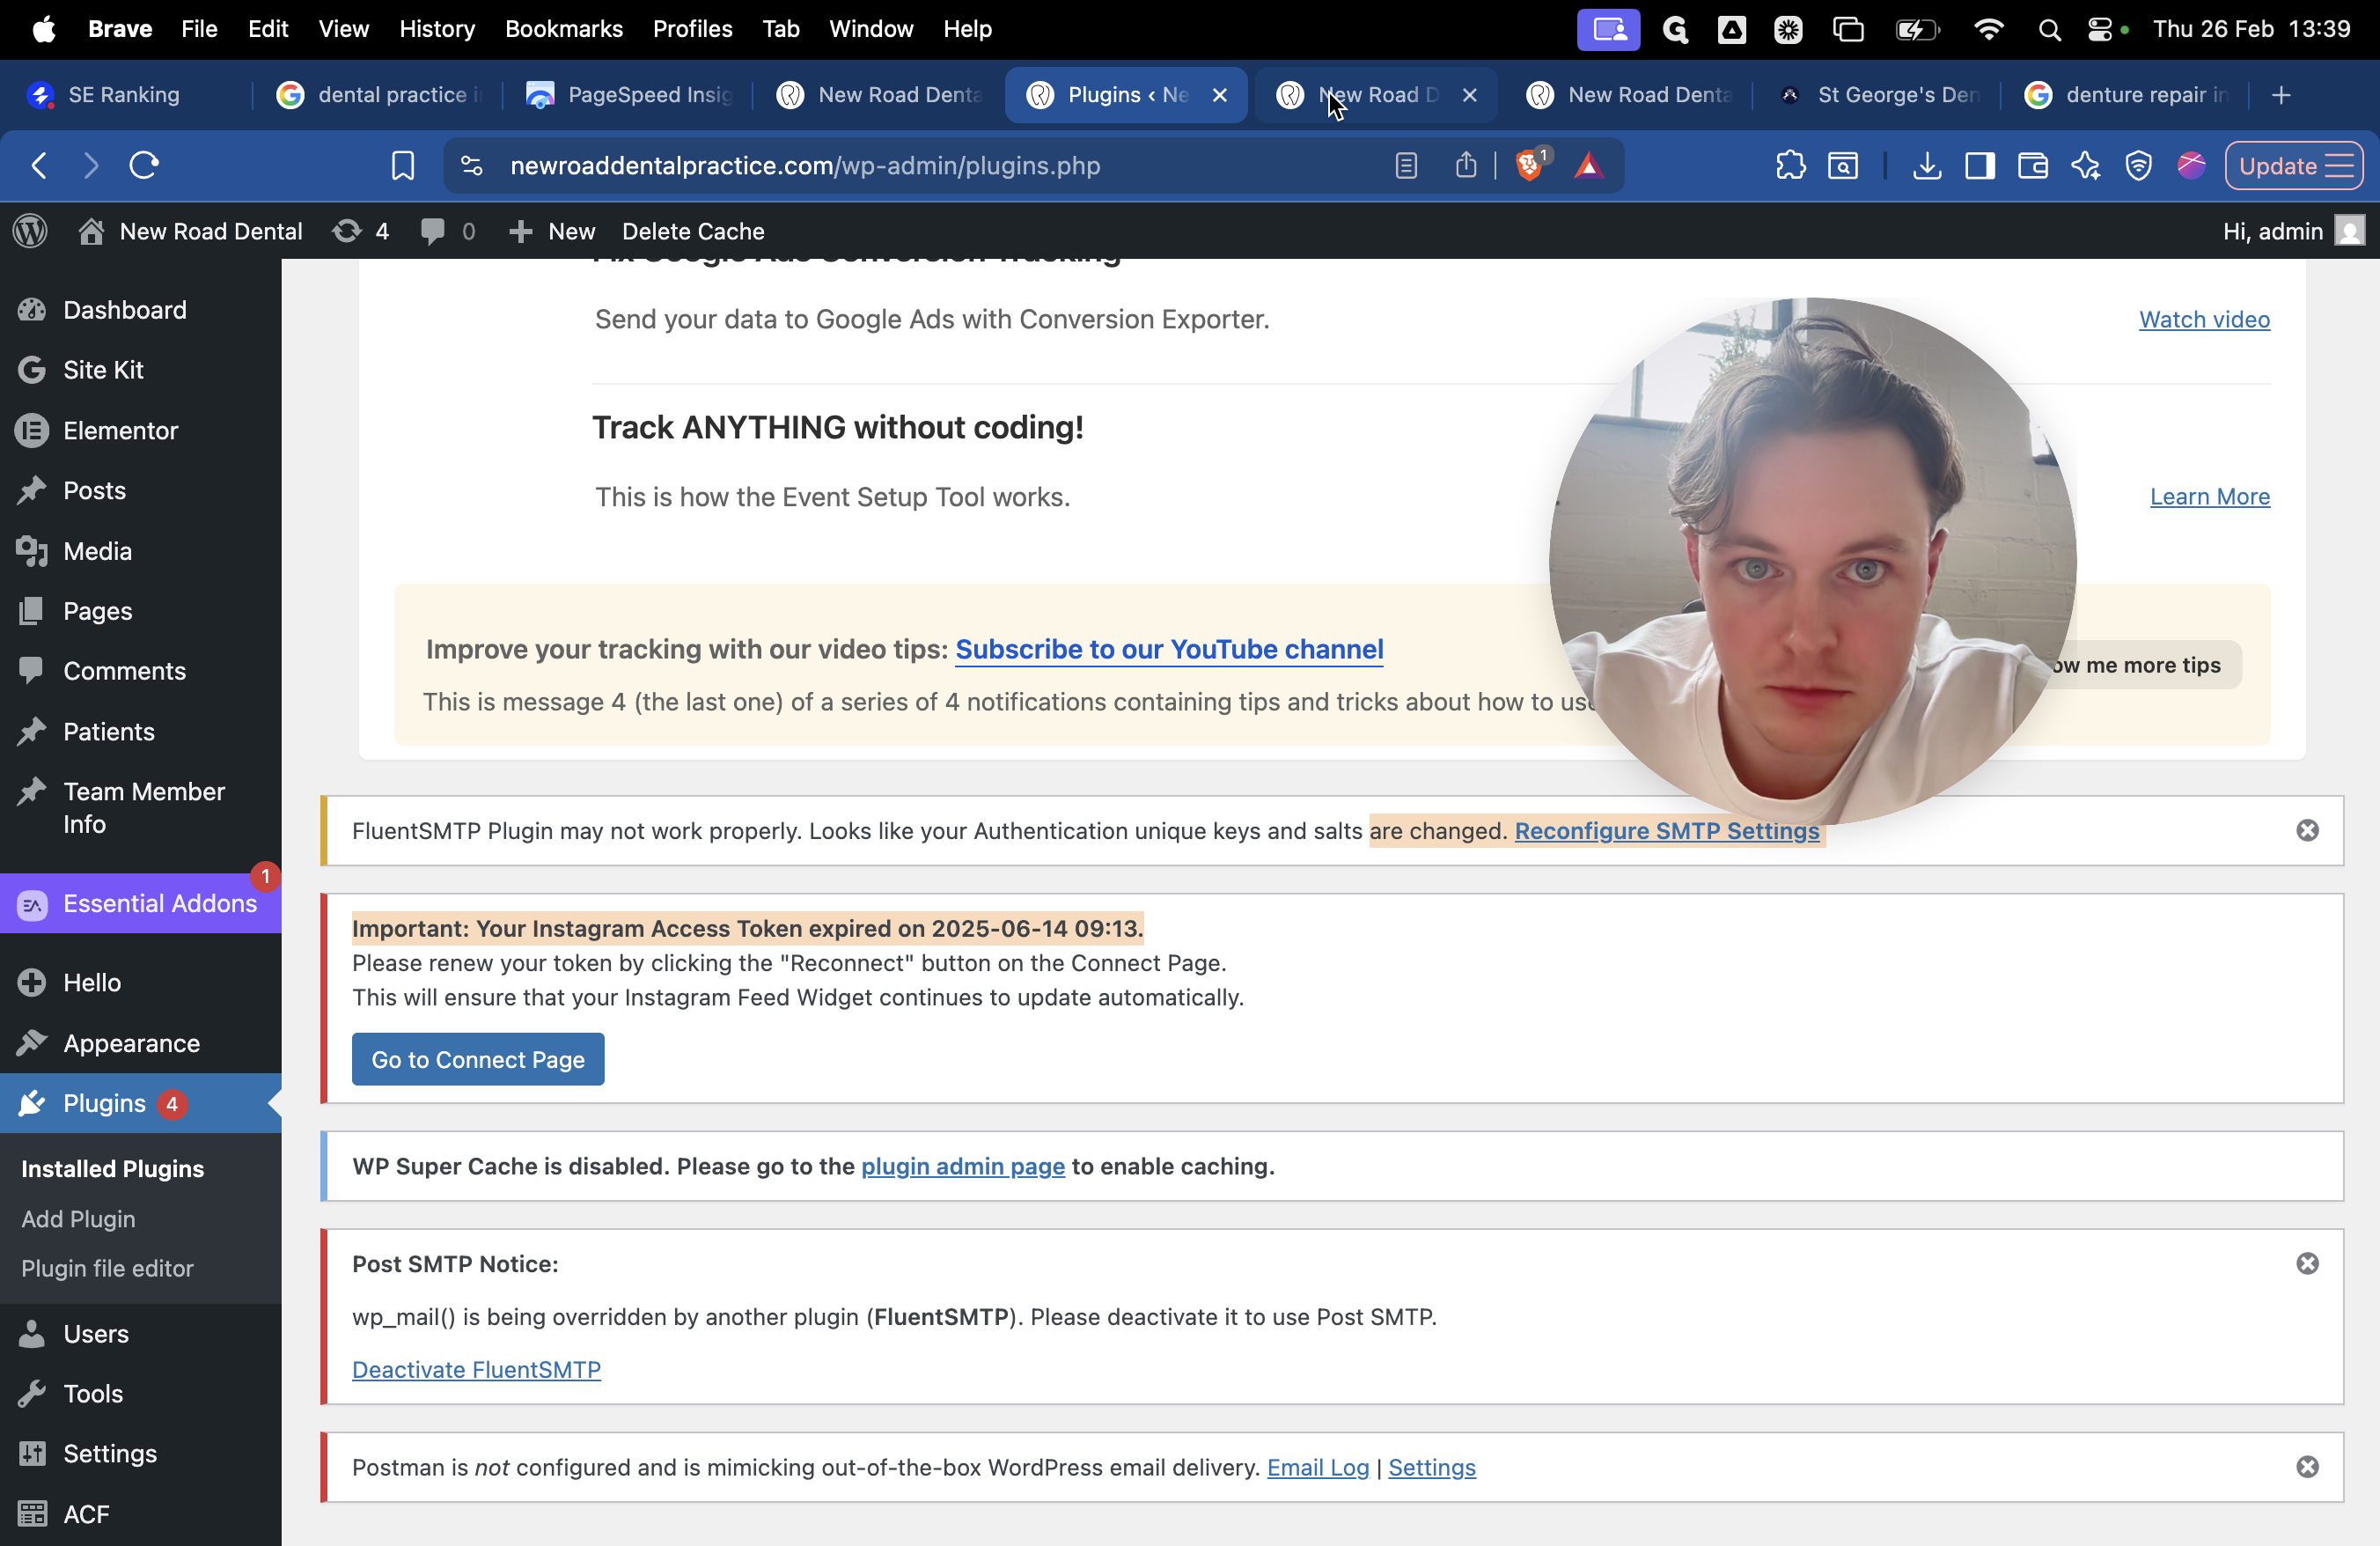Click the Deactivate FluentSMTP link
This screenshot has height=1546, width=2380.
pos(476,1369)
